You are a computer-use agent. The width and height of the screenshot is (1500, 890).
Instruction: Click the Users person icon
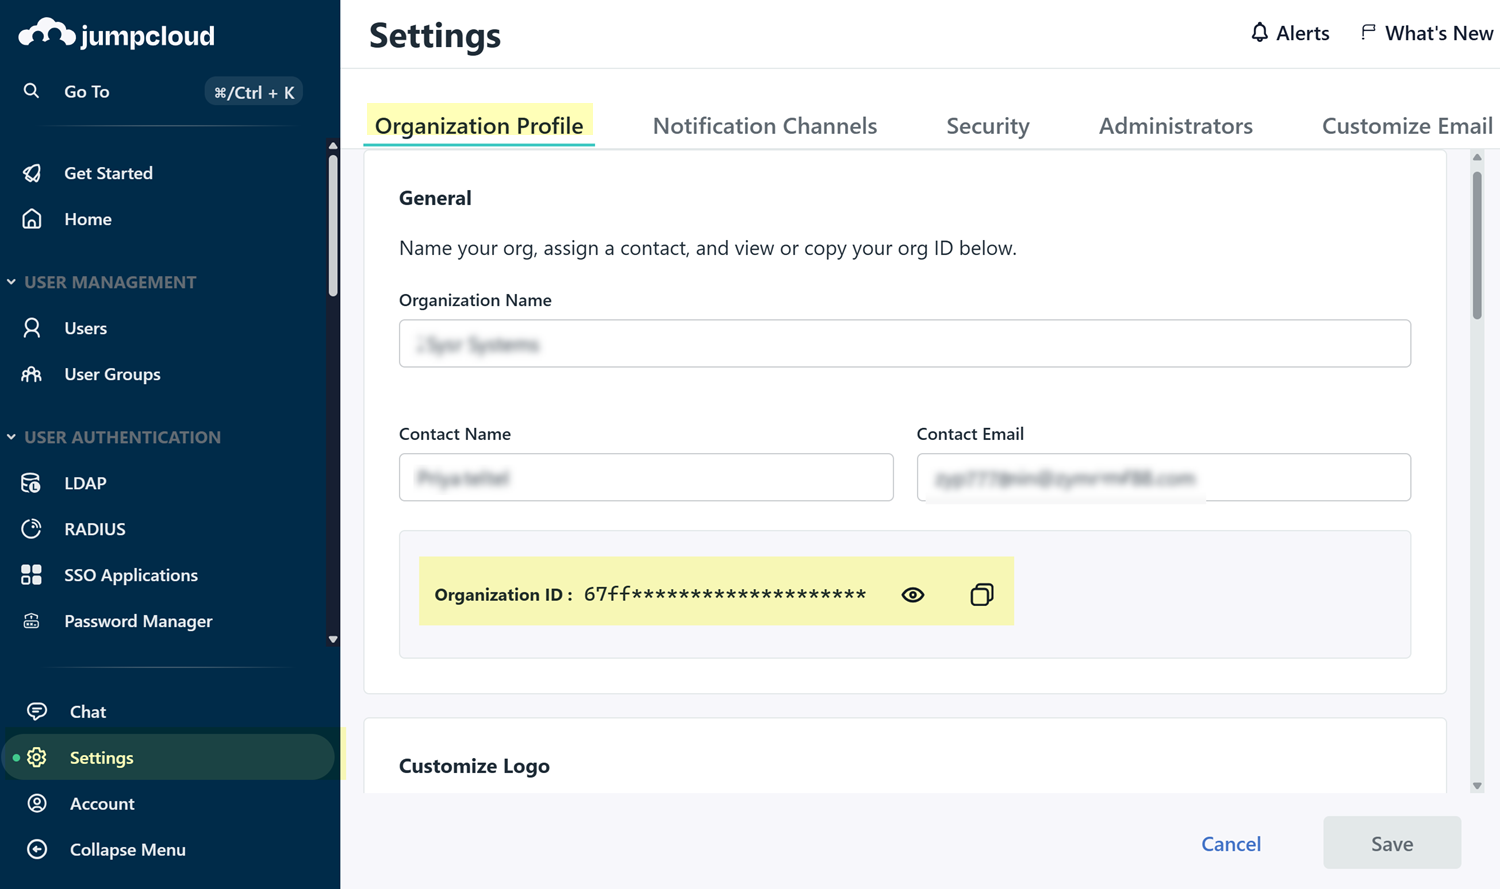click(x=32, y=328)
